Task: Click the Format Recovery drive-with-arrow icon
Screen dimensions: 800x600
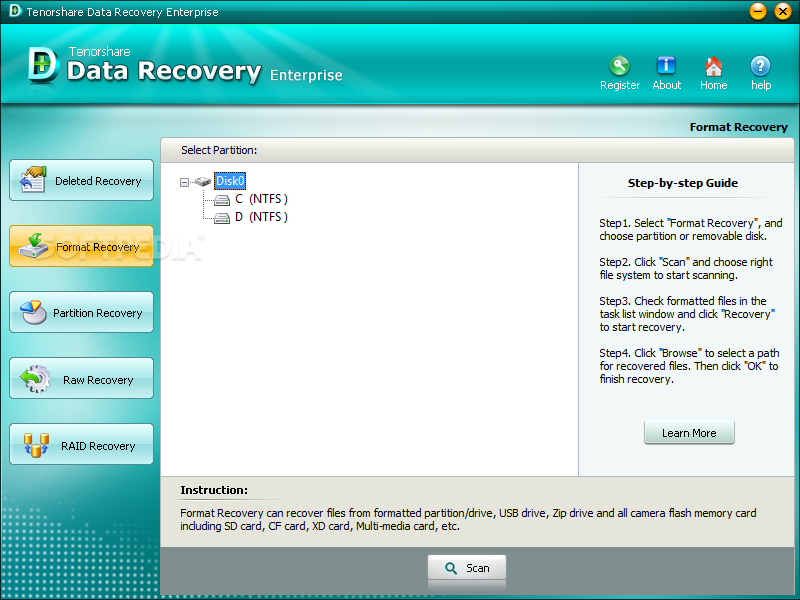Action: 33,246
